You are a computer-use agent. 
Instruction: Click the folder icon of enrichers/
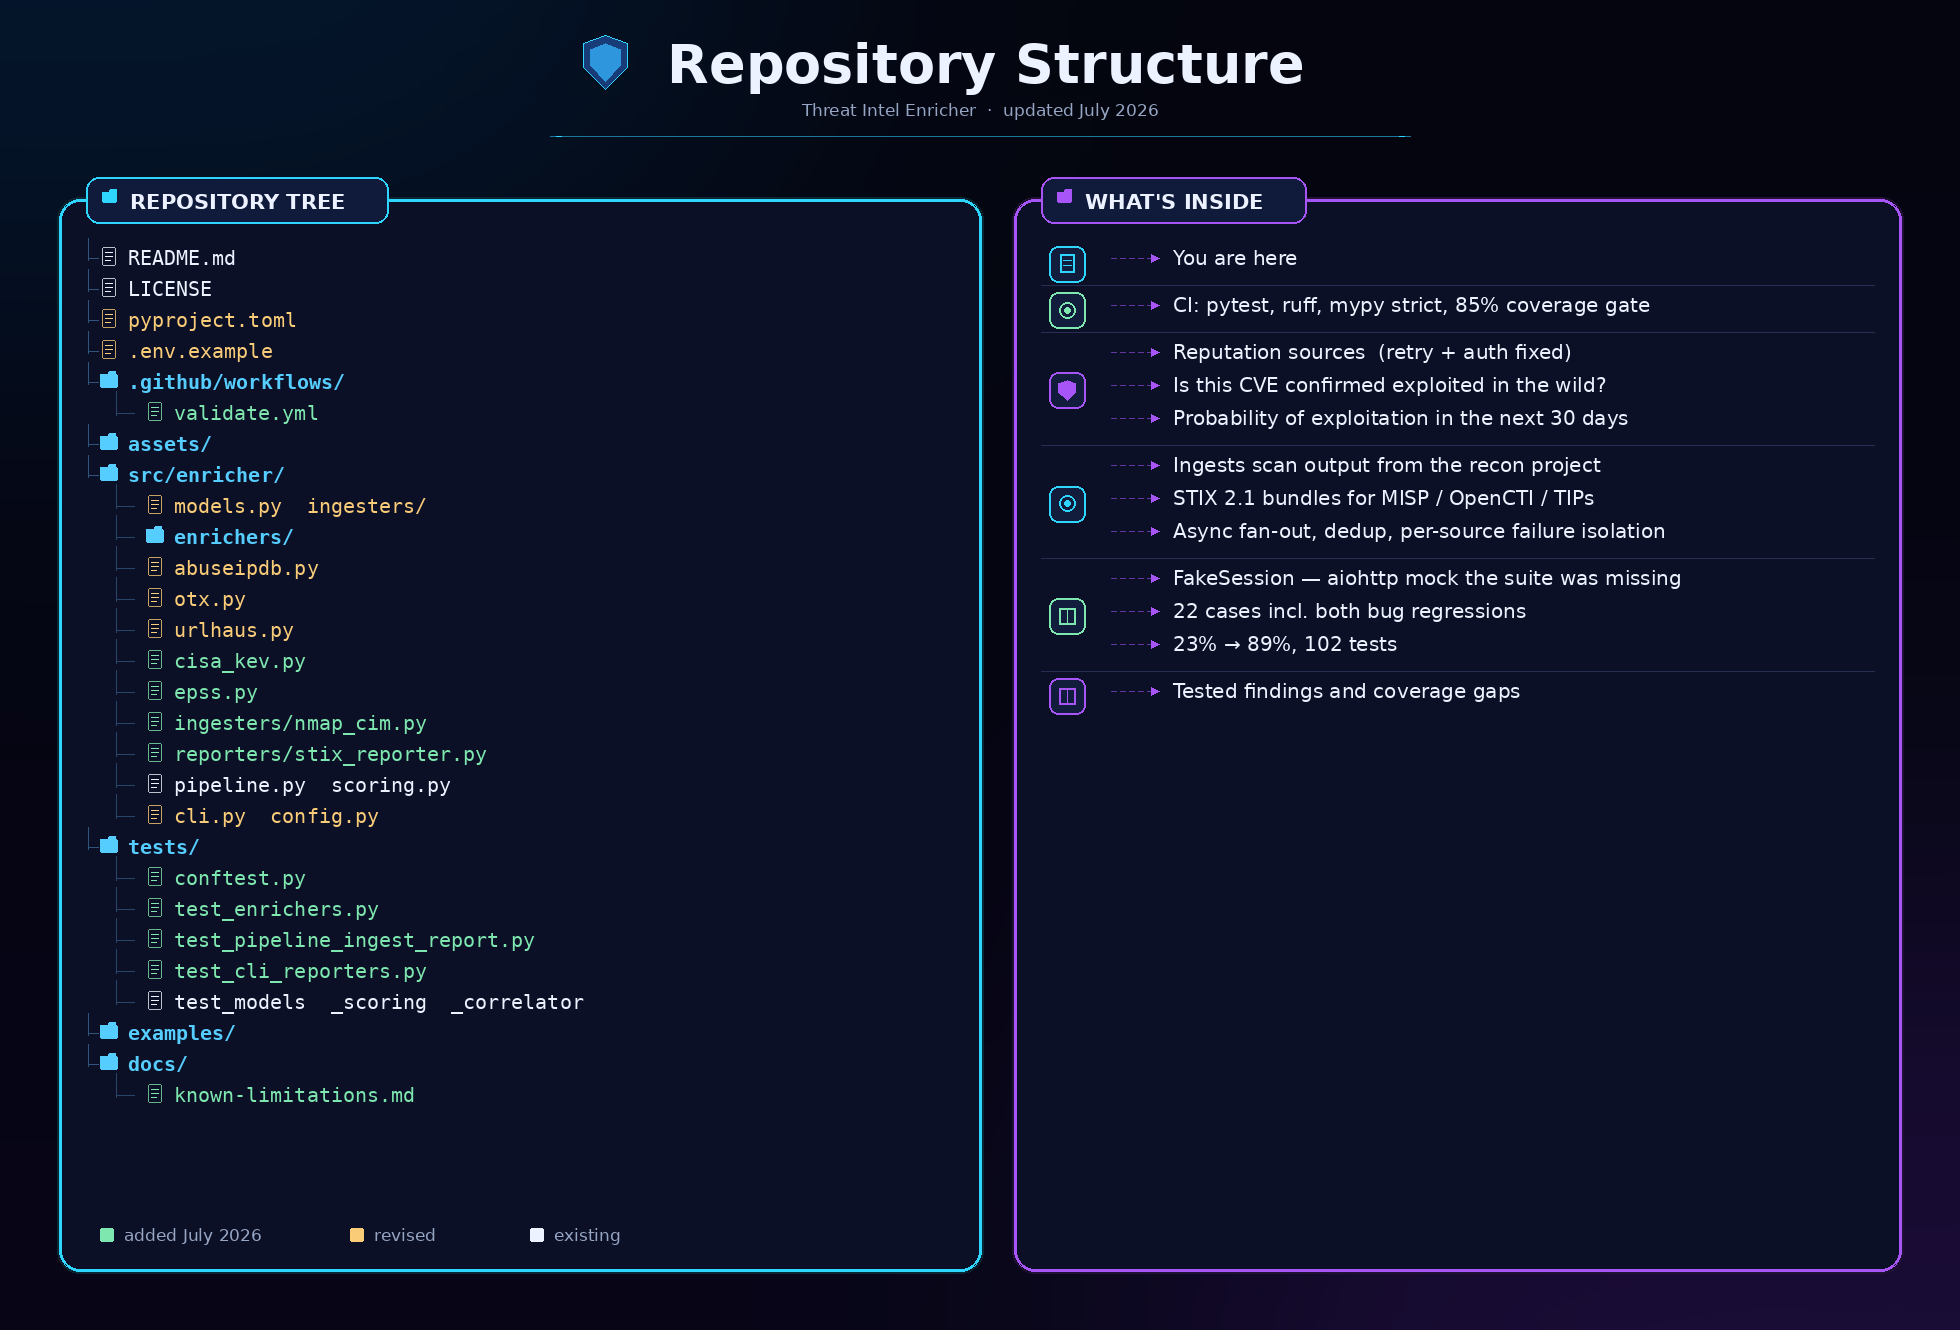[x=155, y=535]
